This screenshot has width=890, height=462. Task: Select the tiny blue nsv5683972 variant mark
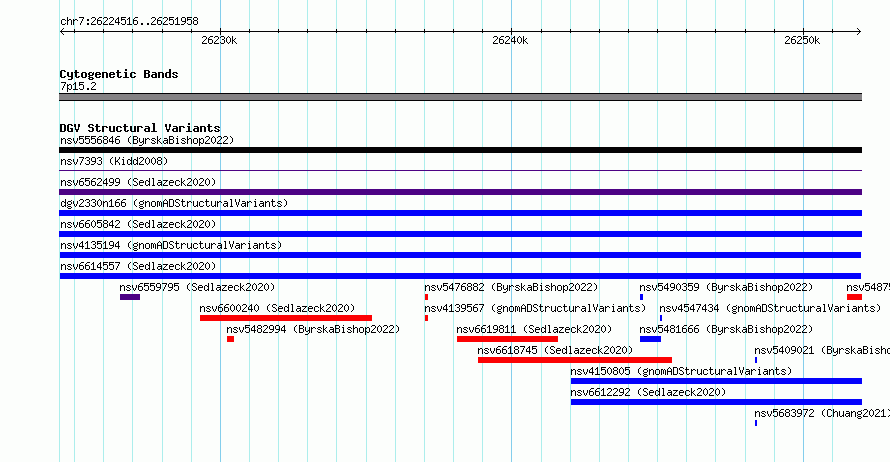(x=756, y=423)
